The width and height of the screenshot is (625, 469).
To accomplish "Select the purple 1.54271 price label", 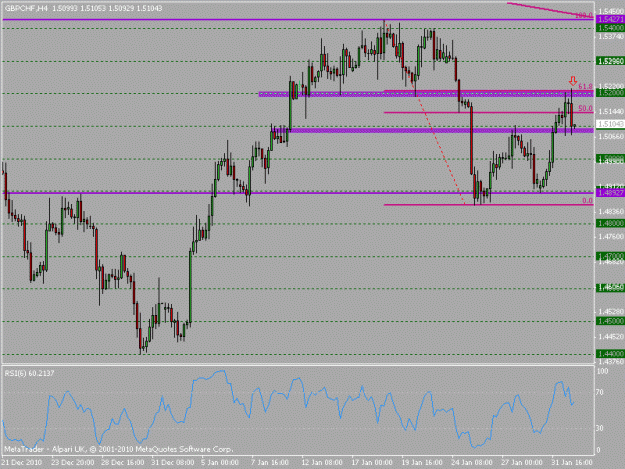I will (611, 20).
